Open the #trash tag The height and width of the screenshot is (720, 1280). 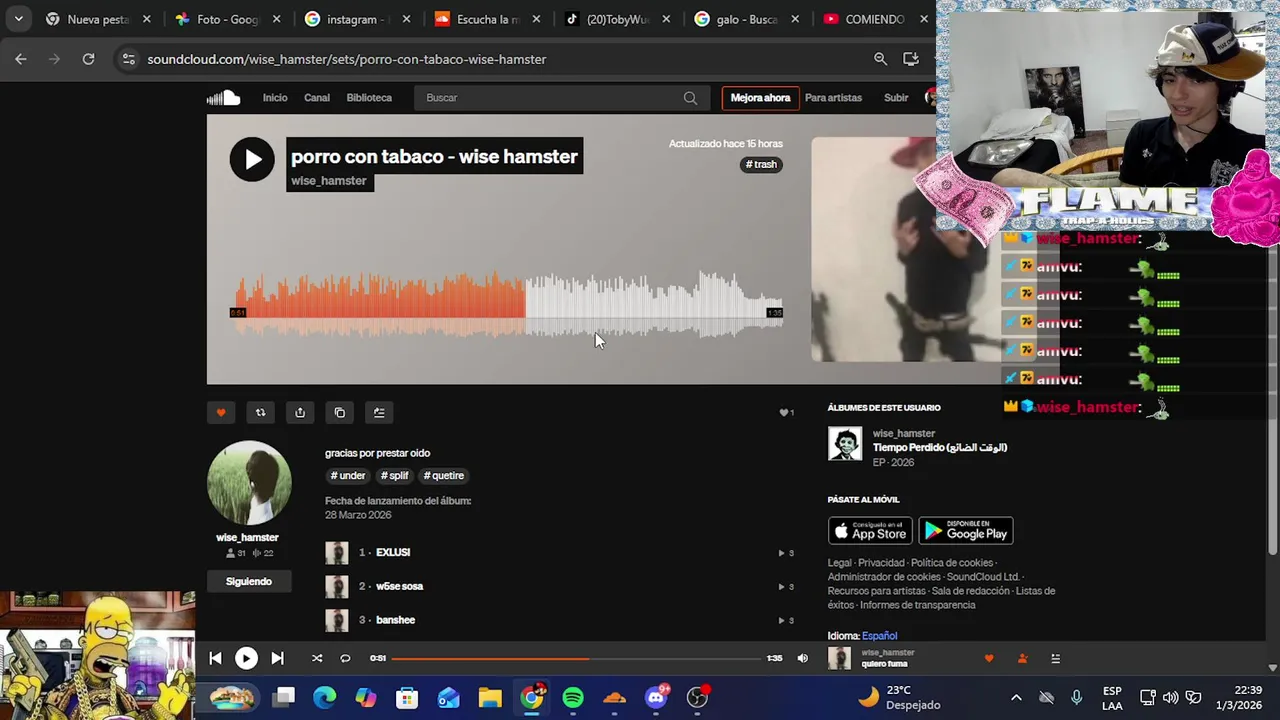click(x=761, y=164)
